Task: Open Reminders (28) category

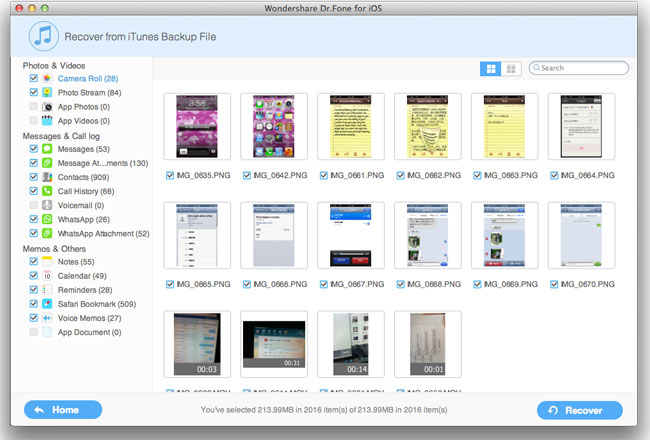Action: [84, 290]
